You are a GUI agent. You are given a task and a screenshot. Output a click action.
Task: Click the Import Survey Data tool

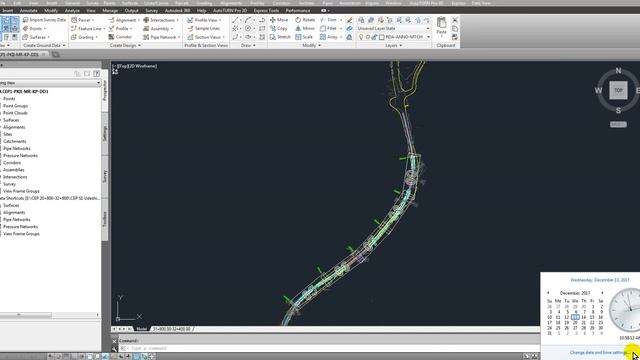(44, 20)
